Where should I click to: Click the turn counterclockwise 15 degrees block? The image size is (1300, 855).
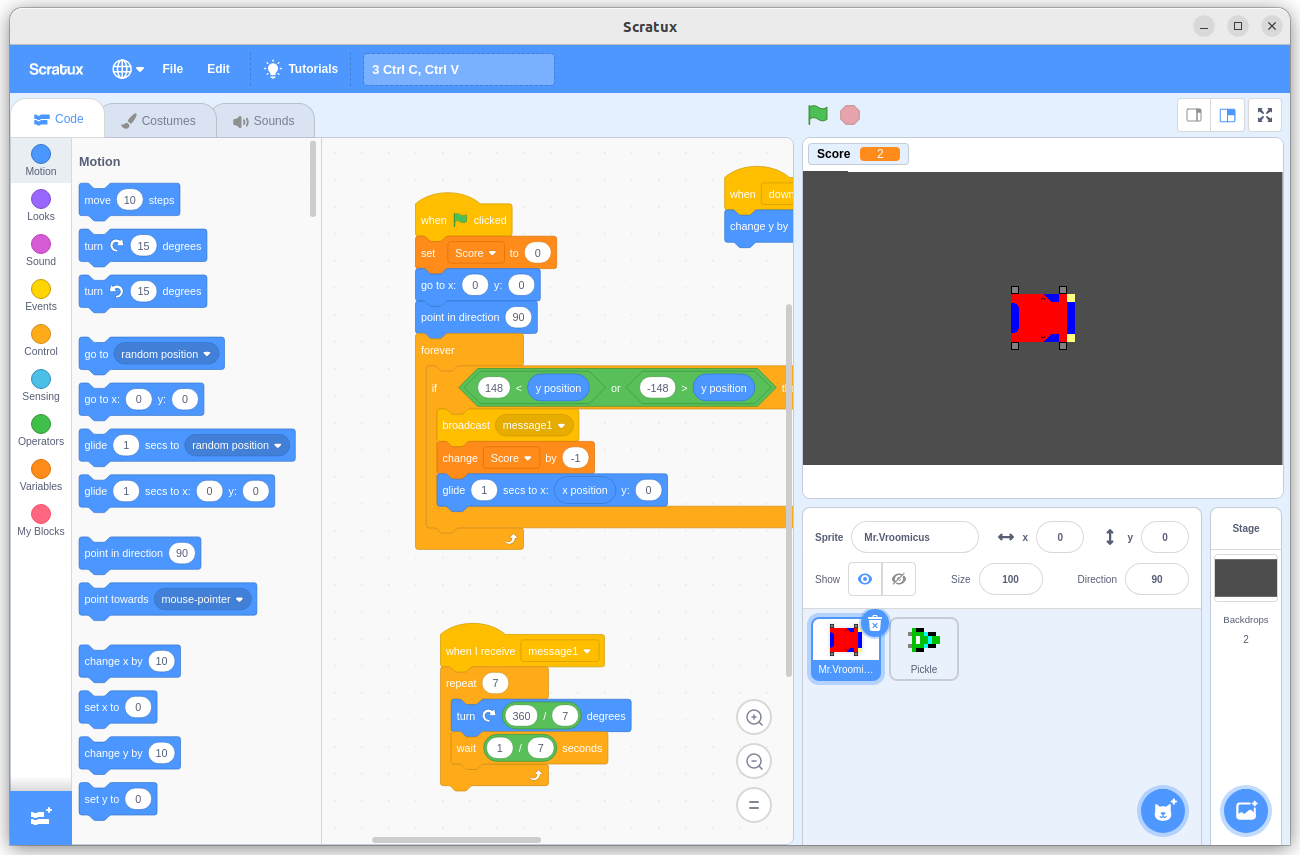coord(143,292)
